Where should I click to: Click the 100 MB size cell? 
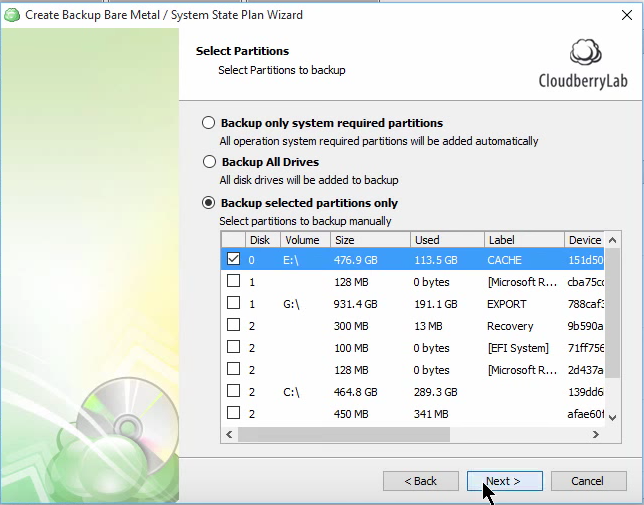[351, 348]
